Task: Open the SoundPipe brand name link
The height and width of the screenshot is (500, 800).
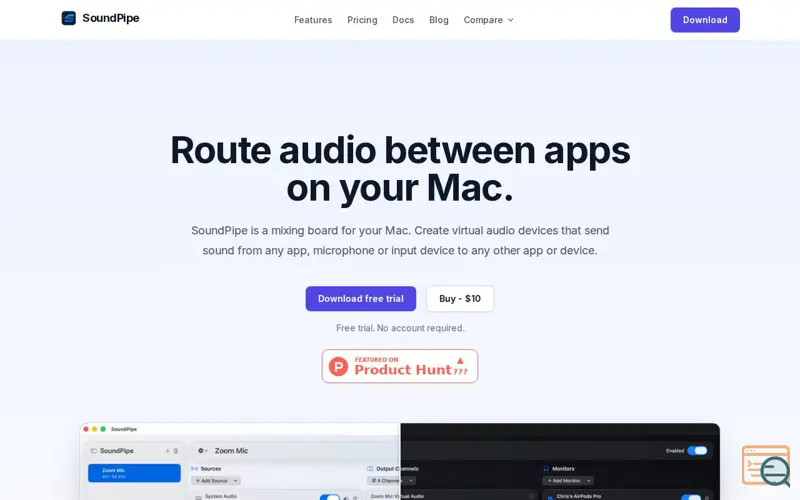Action: pyautogui.click(x=111, y=18)
